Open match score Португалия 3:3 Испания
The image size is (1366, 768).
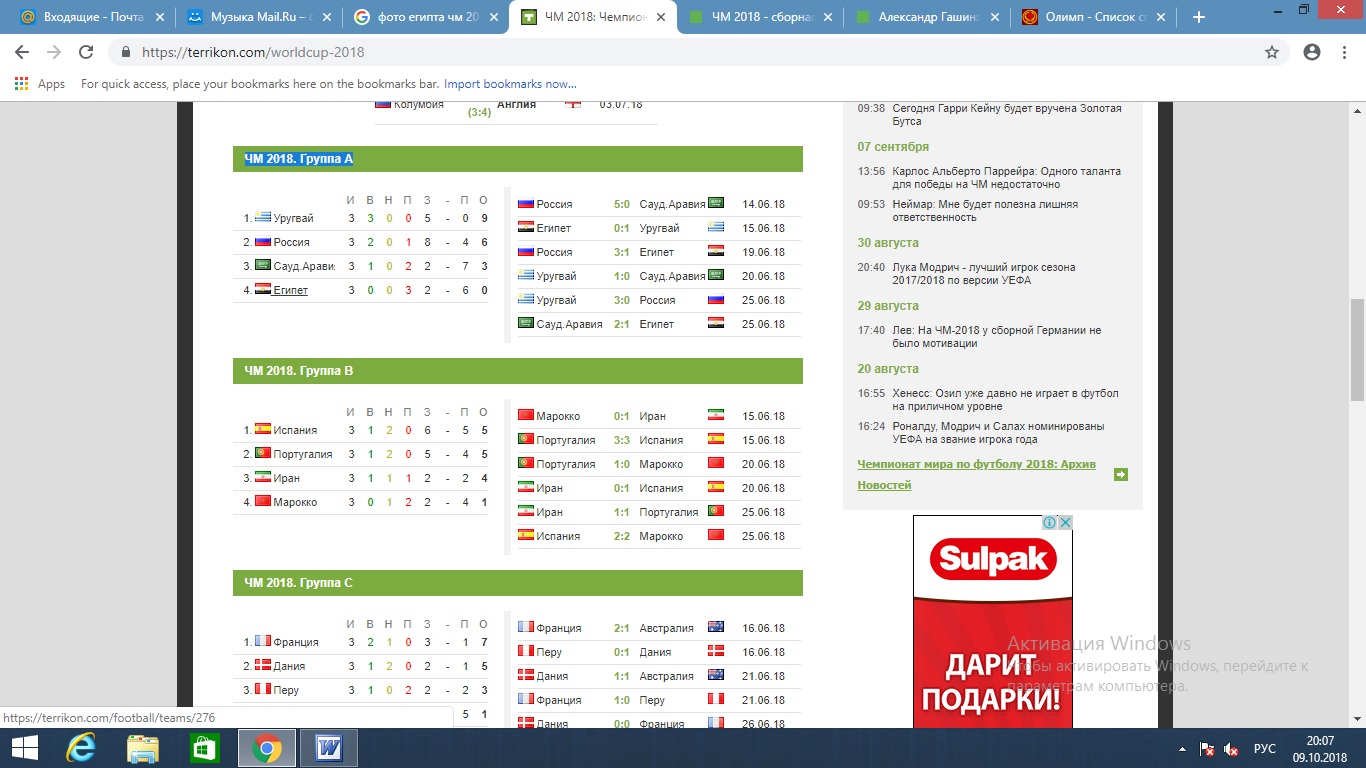click(622, 440)
